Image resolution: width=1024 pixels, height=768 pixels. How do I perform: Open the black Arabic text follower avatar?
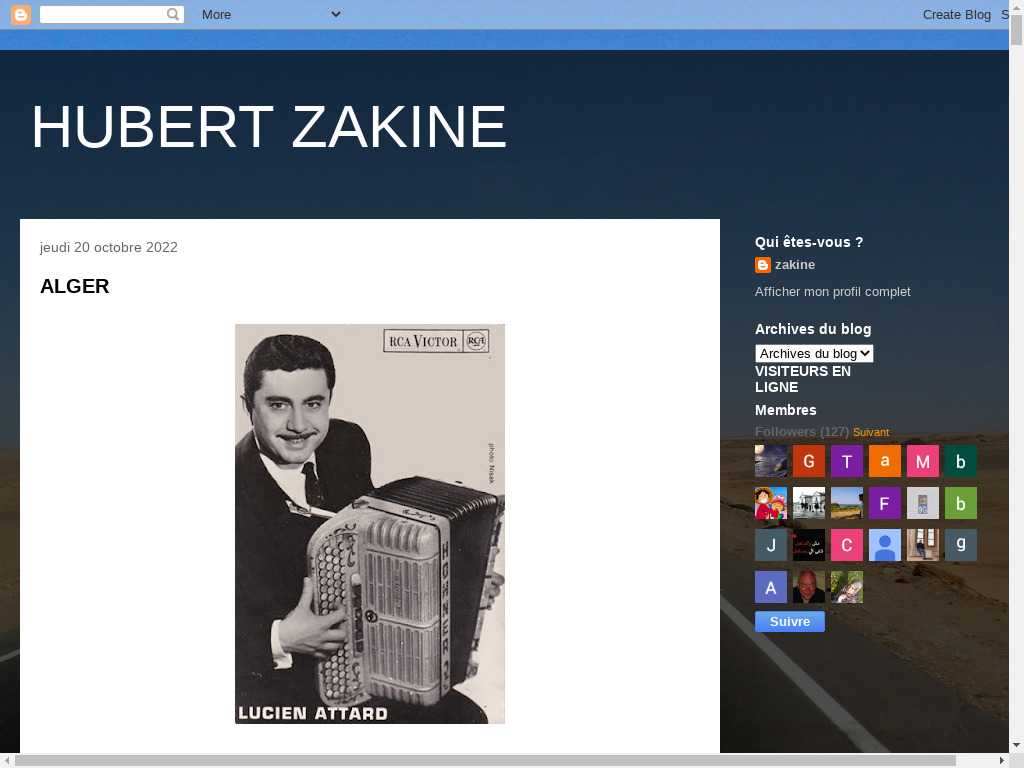(x=808, y=545)
